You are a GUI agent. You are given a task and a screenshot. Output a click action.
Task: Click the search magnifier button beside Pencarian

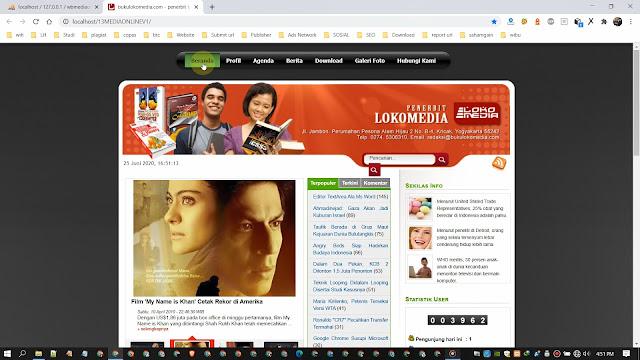tap(442, 160)
